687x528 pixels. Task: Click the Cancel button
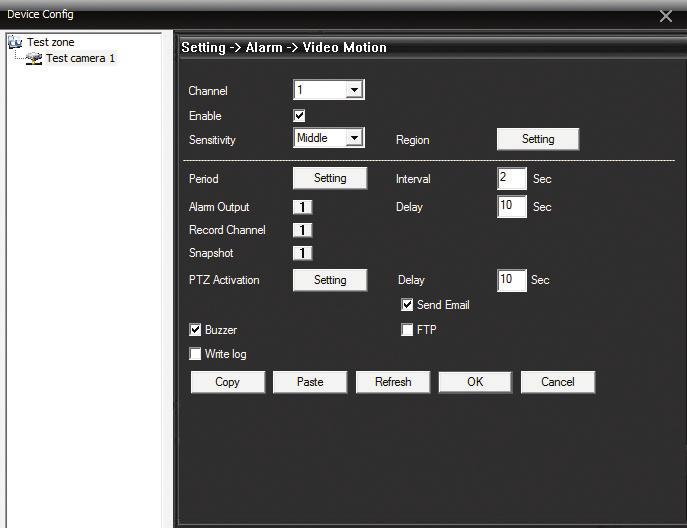[x=558, y=382]
